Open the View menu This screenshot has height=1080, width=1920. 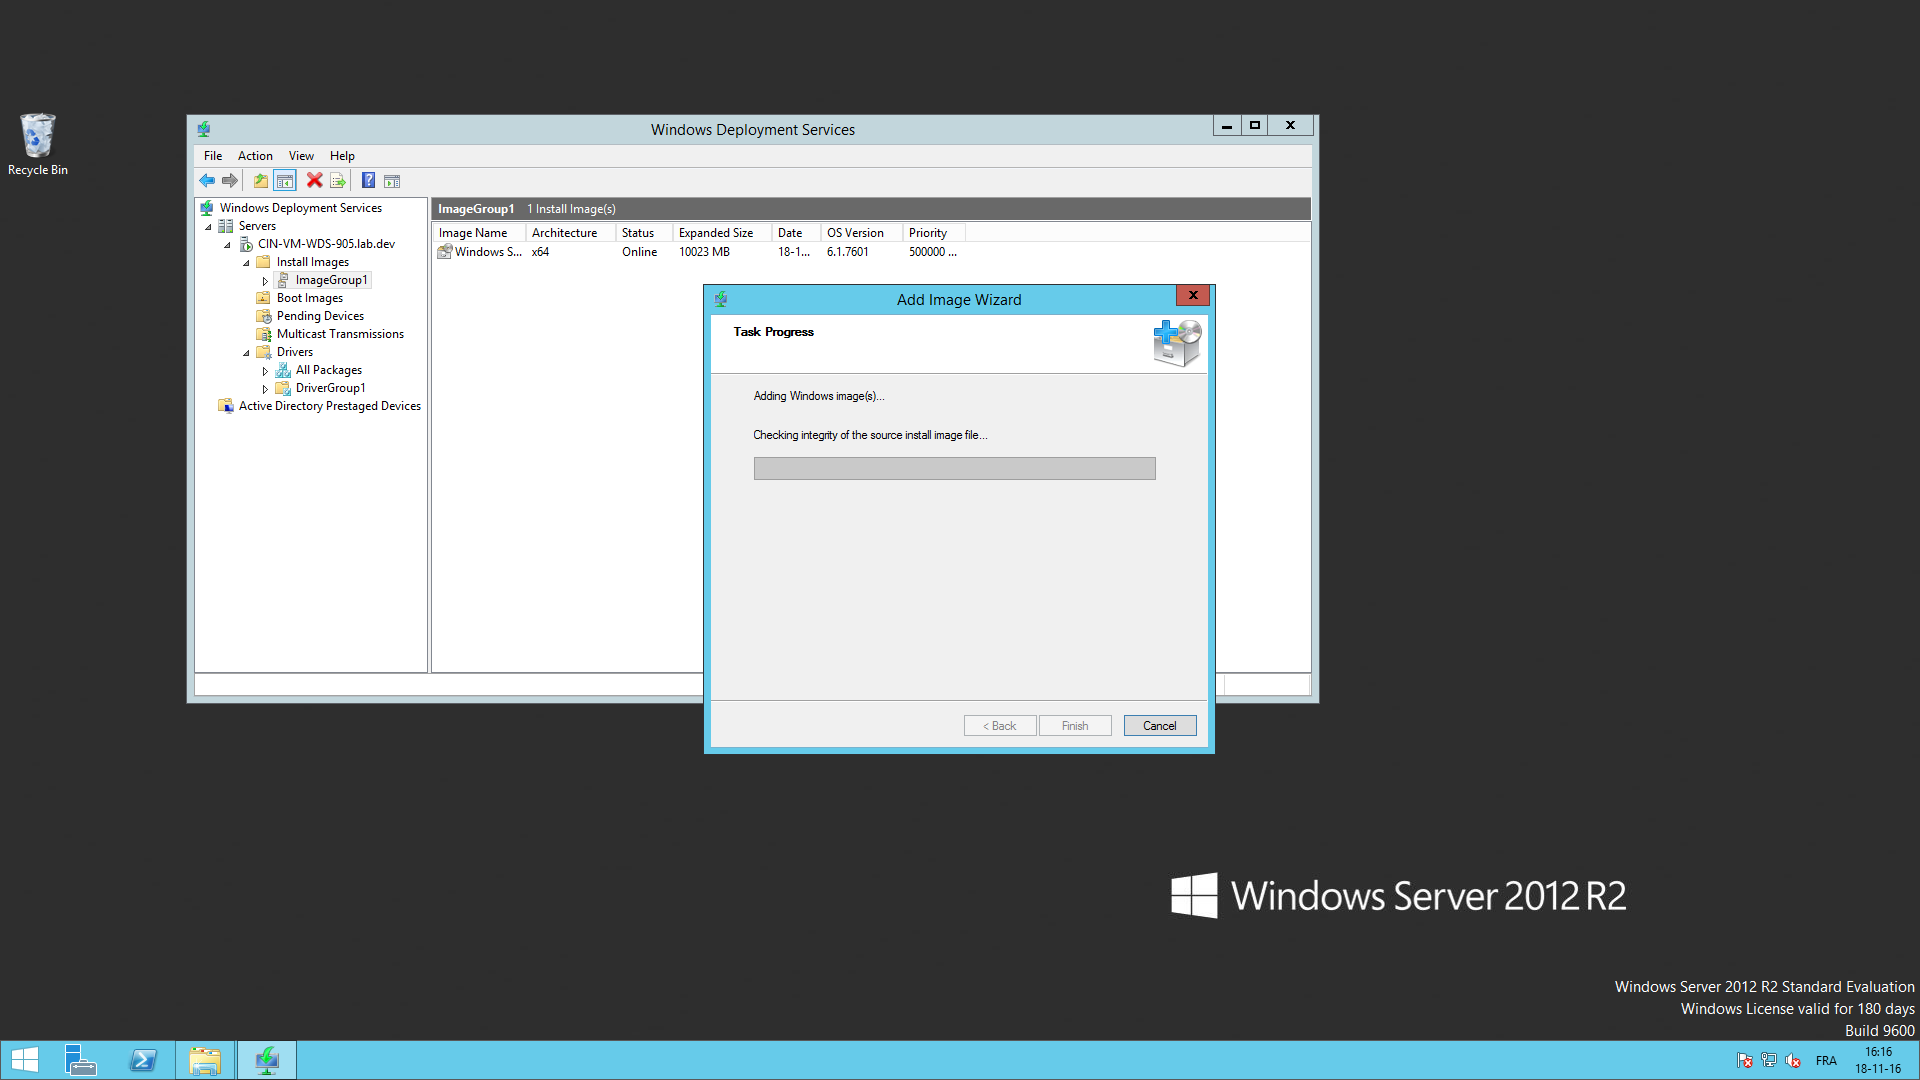click(301, 156)
